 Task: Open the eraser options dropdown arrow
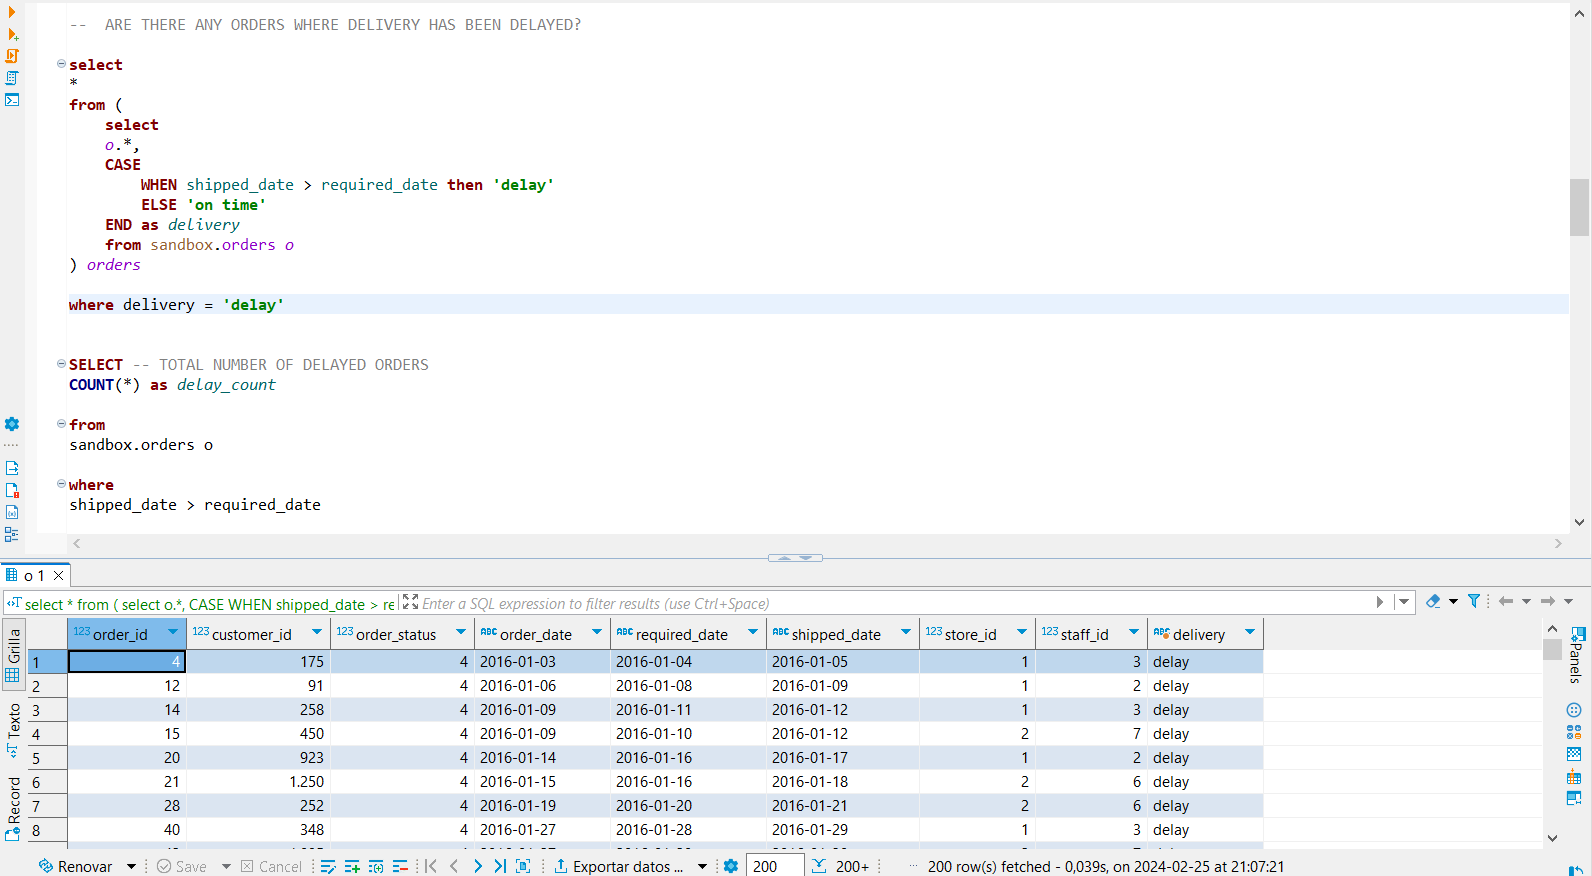click(x=1453, y=601)
